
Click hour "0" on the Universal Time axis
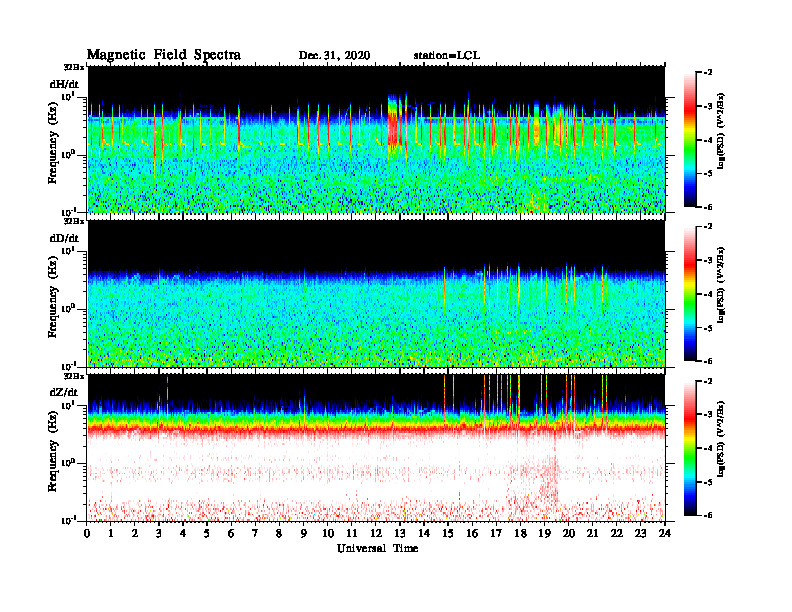tap(87, 533)
